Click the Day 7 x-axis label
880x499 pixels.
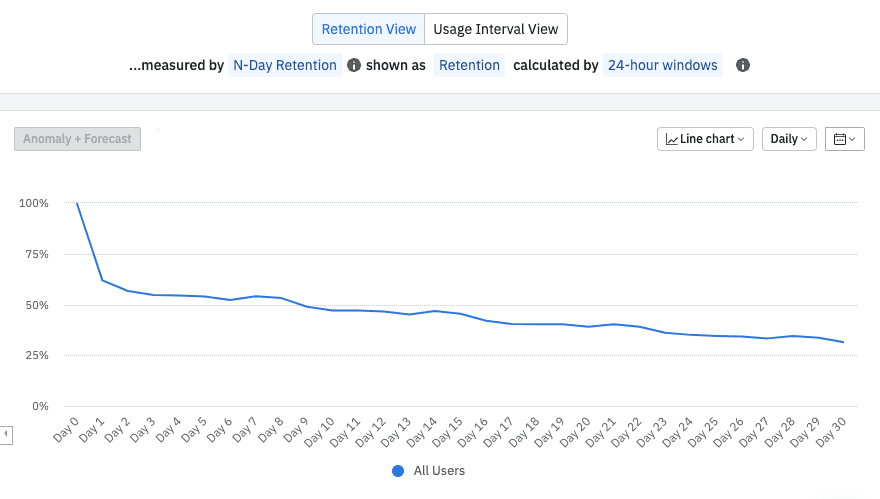pos(244,430)
